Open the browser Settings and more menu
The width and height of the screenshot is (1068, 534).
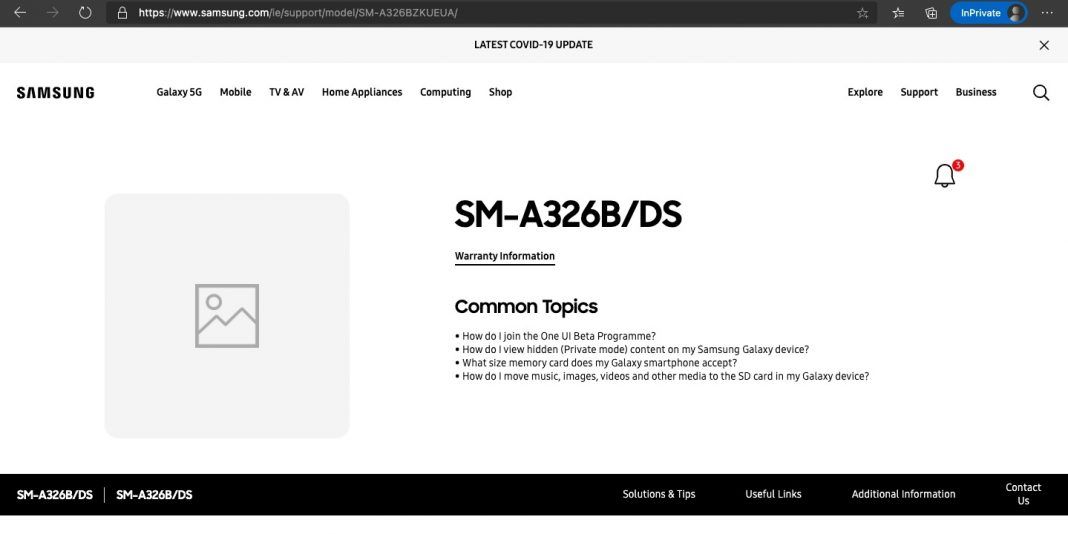[x=1047, y=13]
